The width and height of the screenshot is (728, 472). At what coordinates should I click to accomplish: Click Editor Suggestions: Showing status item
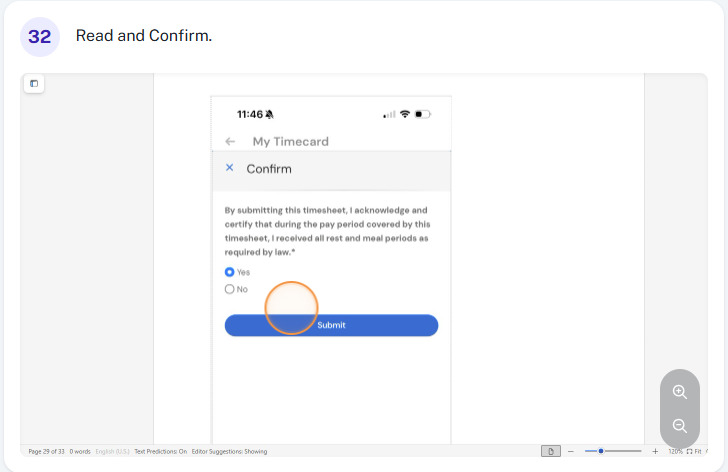(x=229, y=452)
